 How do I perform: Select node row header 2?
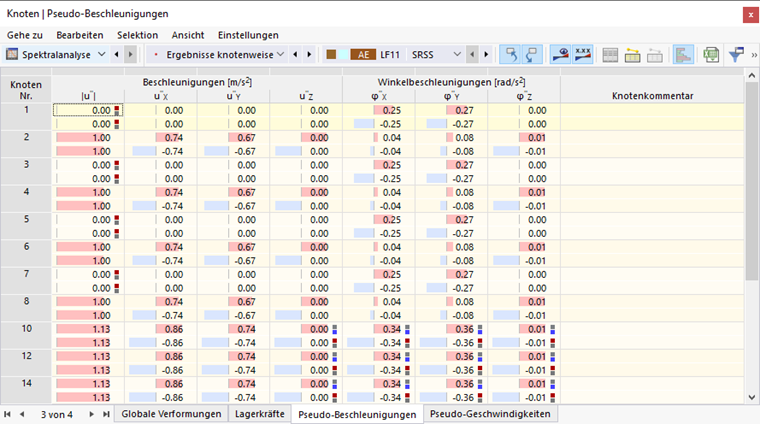[x=26, y=144]
